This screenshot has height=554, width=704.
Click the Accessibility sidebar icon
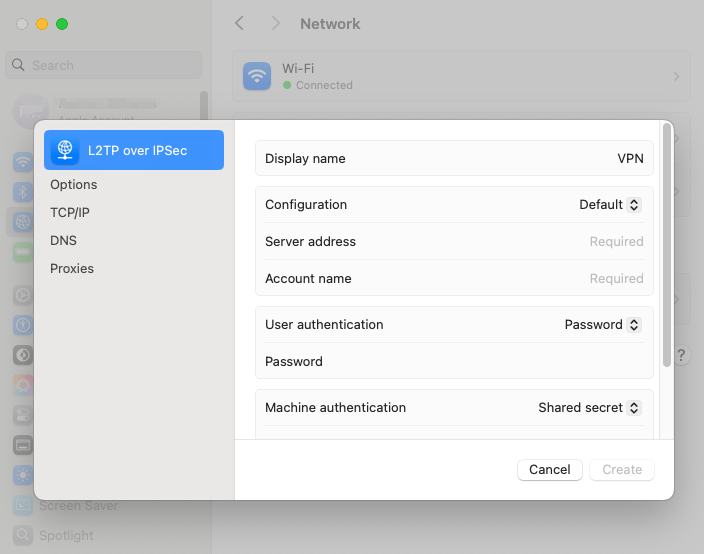pyautogui.click(x=23, y=325)
